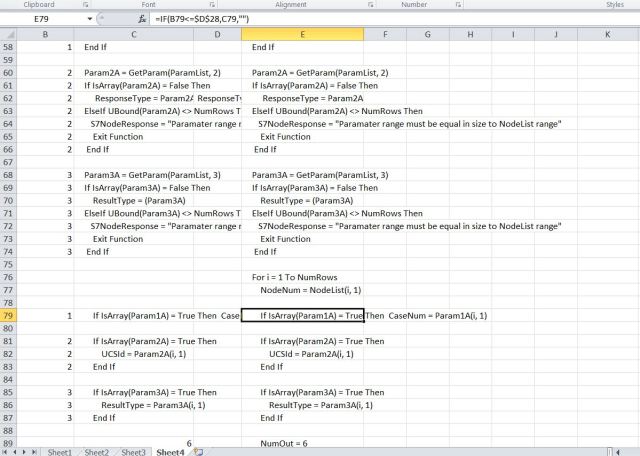This screenshot has height=456, width=640.
Task: Switch to the Sheet2 tab
Action: tap(97, 452)
